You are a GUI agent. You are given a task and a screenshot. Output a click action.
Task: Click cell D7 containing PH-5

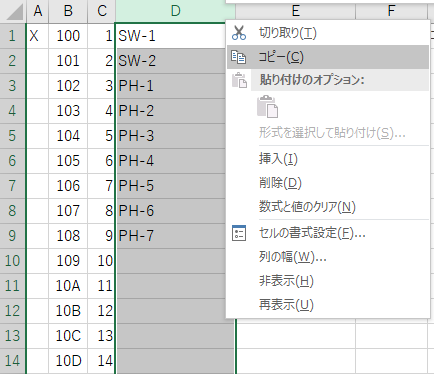point(171,186)
